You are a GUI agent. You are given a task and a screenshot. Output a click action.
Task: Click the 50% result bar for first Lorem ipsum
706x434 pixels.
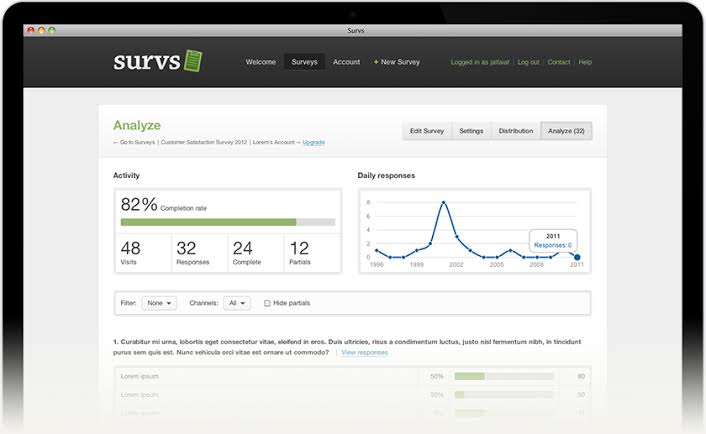tap(504, 376)
